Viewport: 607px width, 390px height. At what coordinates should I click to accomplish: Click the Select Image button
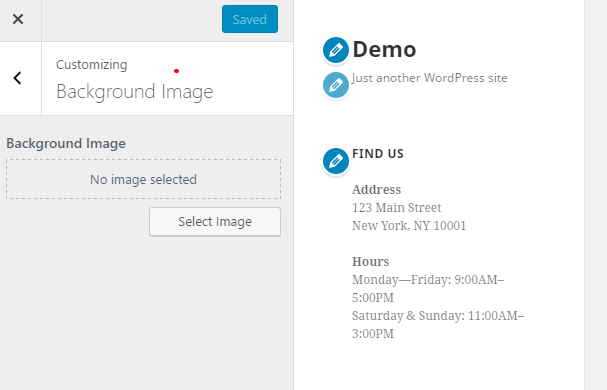(x=215, y=222)
